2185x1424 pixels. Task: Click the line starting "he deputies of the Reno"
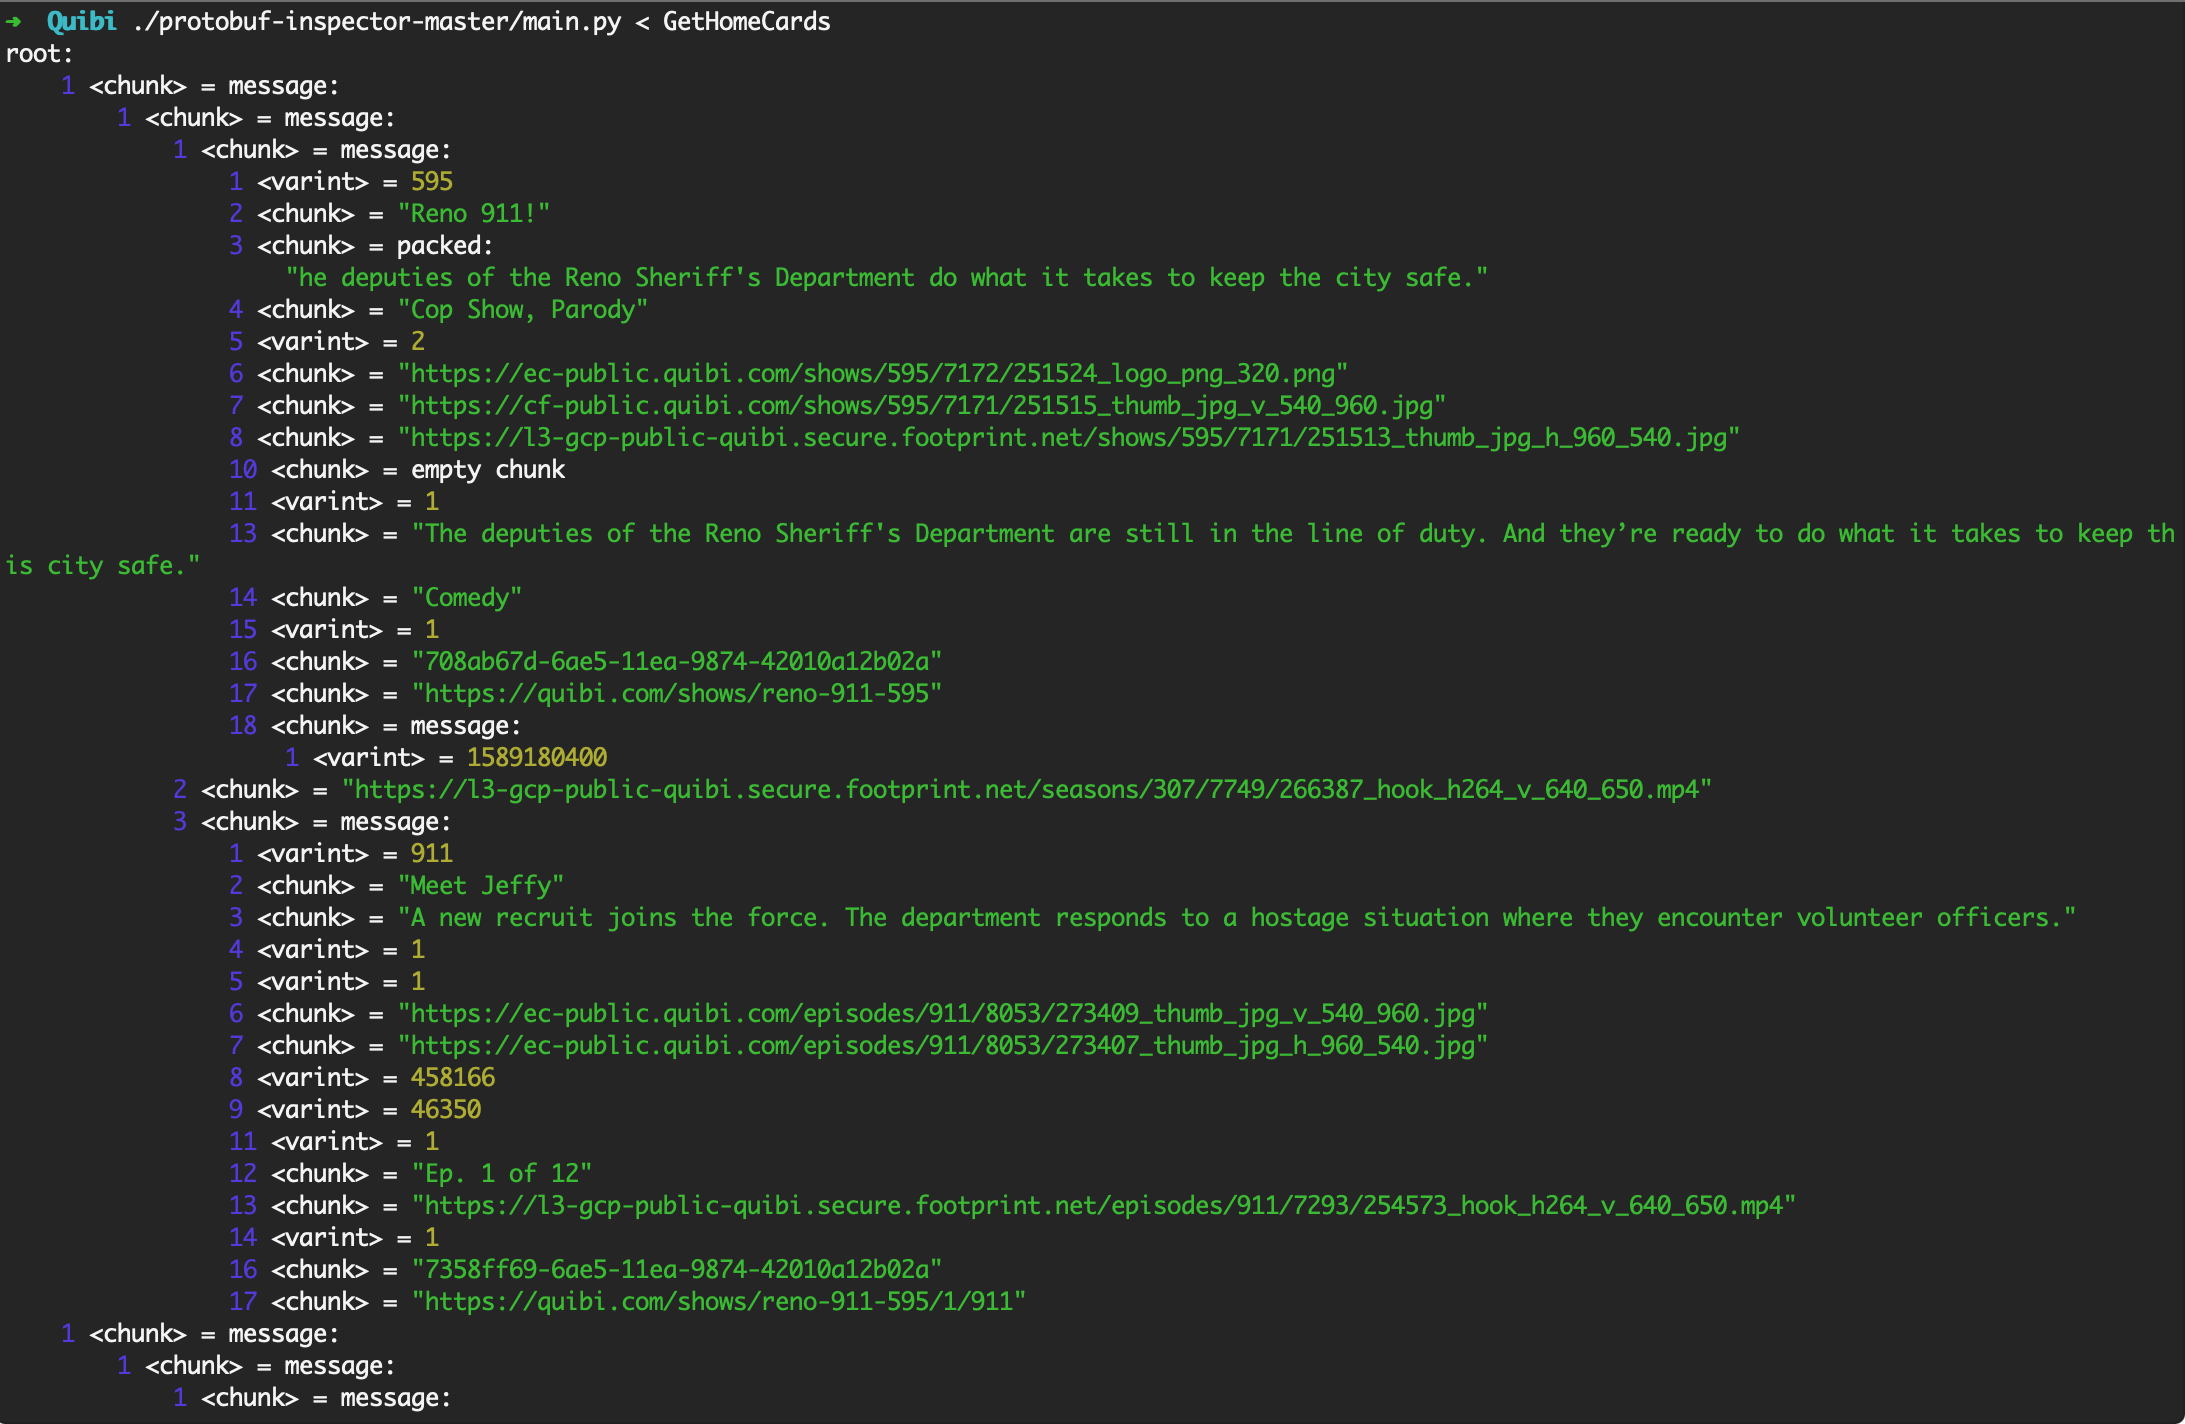pyautogui.click(x=887, y=278)
